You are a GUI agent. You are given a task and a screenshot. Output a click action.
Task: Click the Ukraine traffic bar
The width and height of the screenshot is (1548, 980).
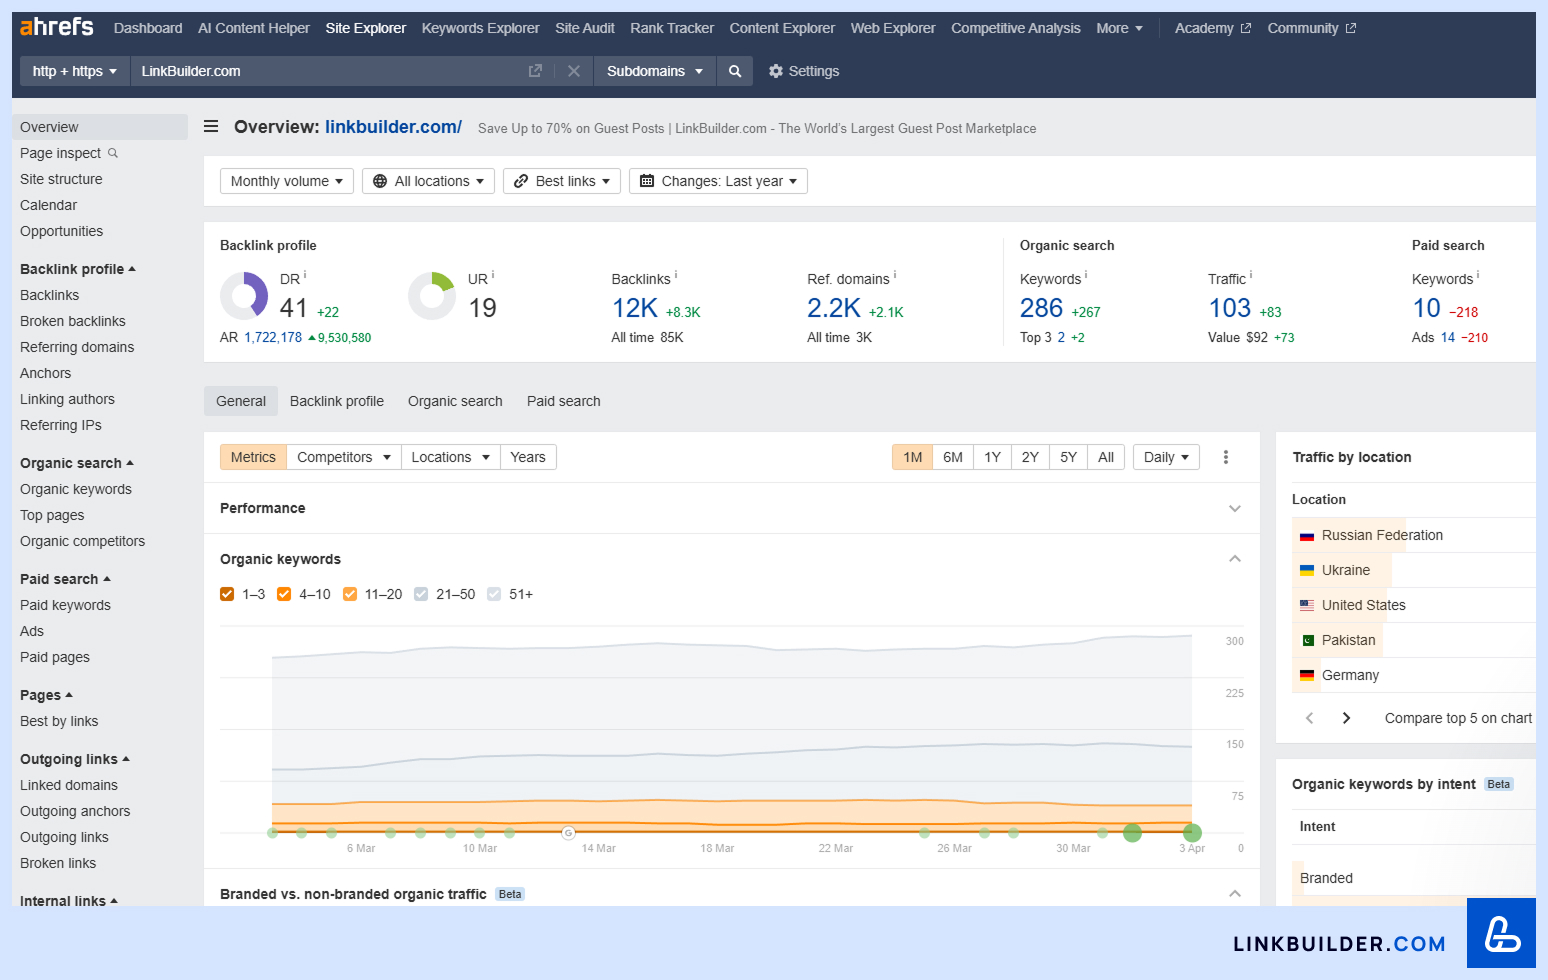[x=1342, y=570]
